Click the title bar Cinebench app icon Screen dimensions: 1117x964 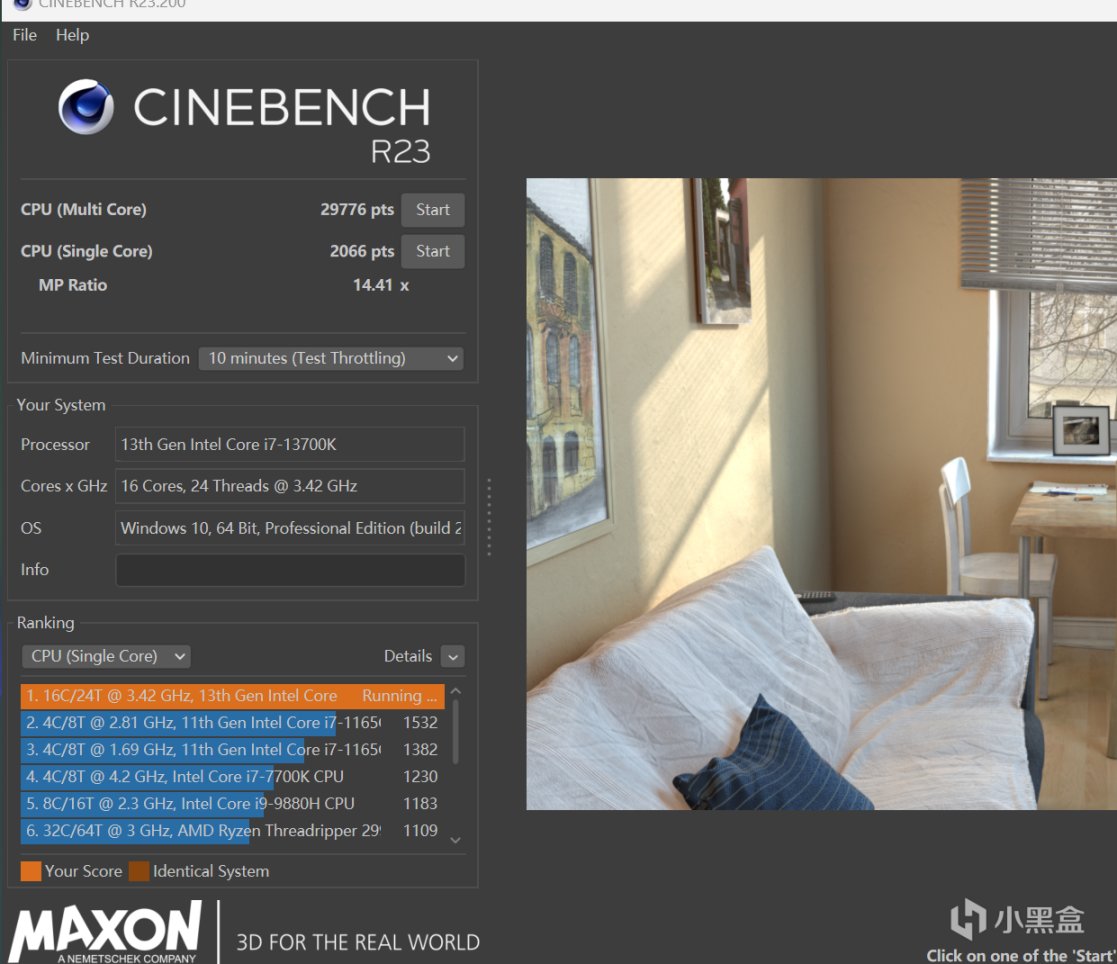tap(23, 4)
